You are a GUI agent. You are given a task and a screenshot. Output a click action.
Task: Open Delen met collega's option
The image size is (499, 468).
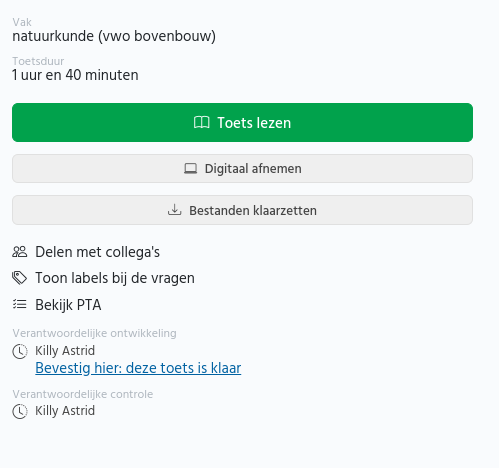tap(97, 252)
